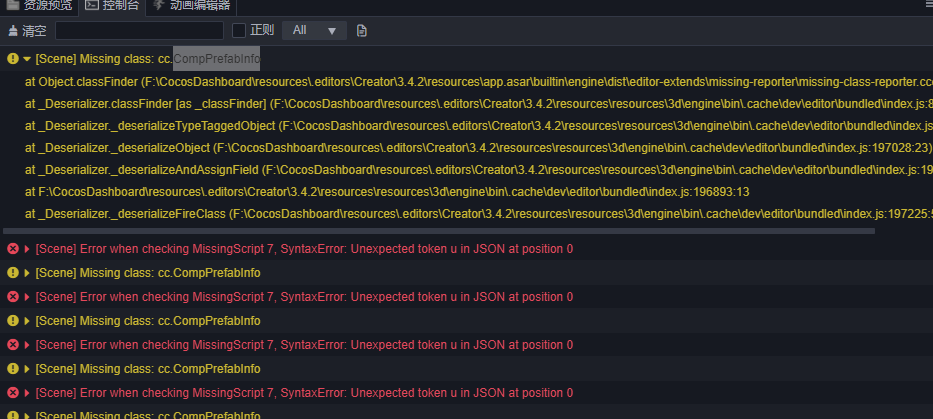Click the red error icon on the first MissingScript error
Viewport: 933px width, 419px height.
[x=12, y=249]
